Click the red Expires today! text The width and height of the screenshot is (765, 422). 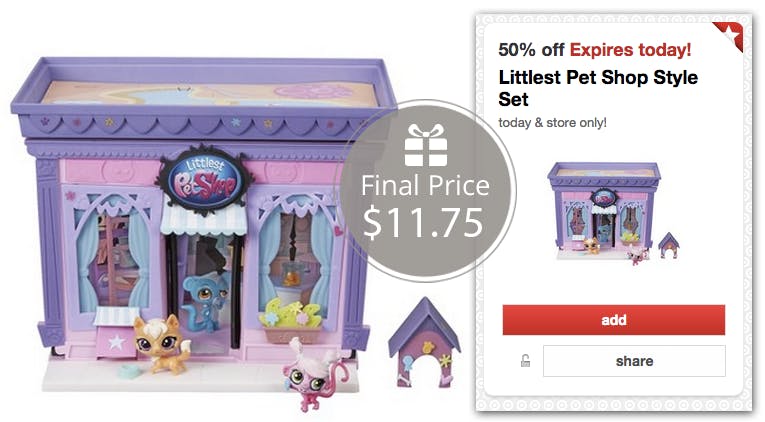click(630, 50)
